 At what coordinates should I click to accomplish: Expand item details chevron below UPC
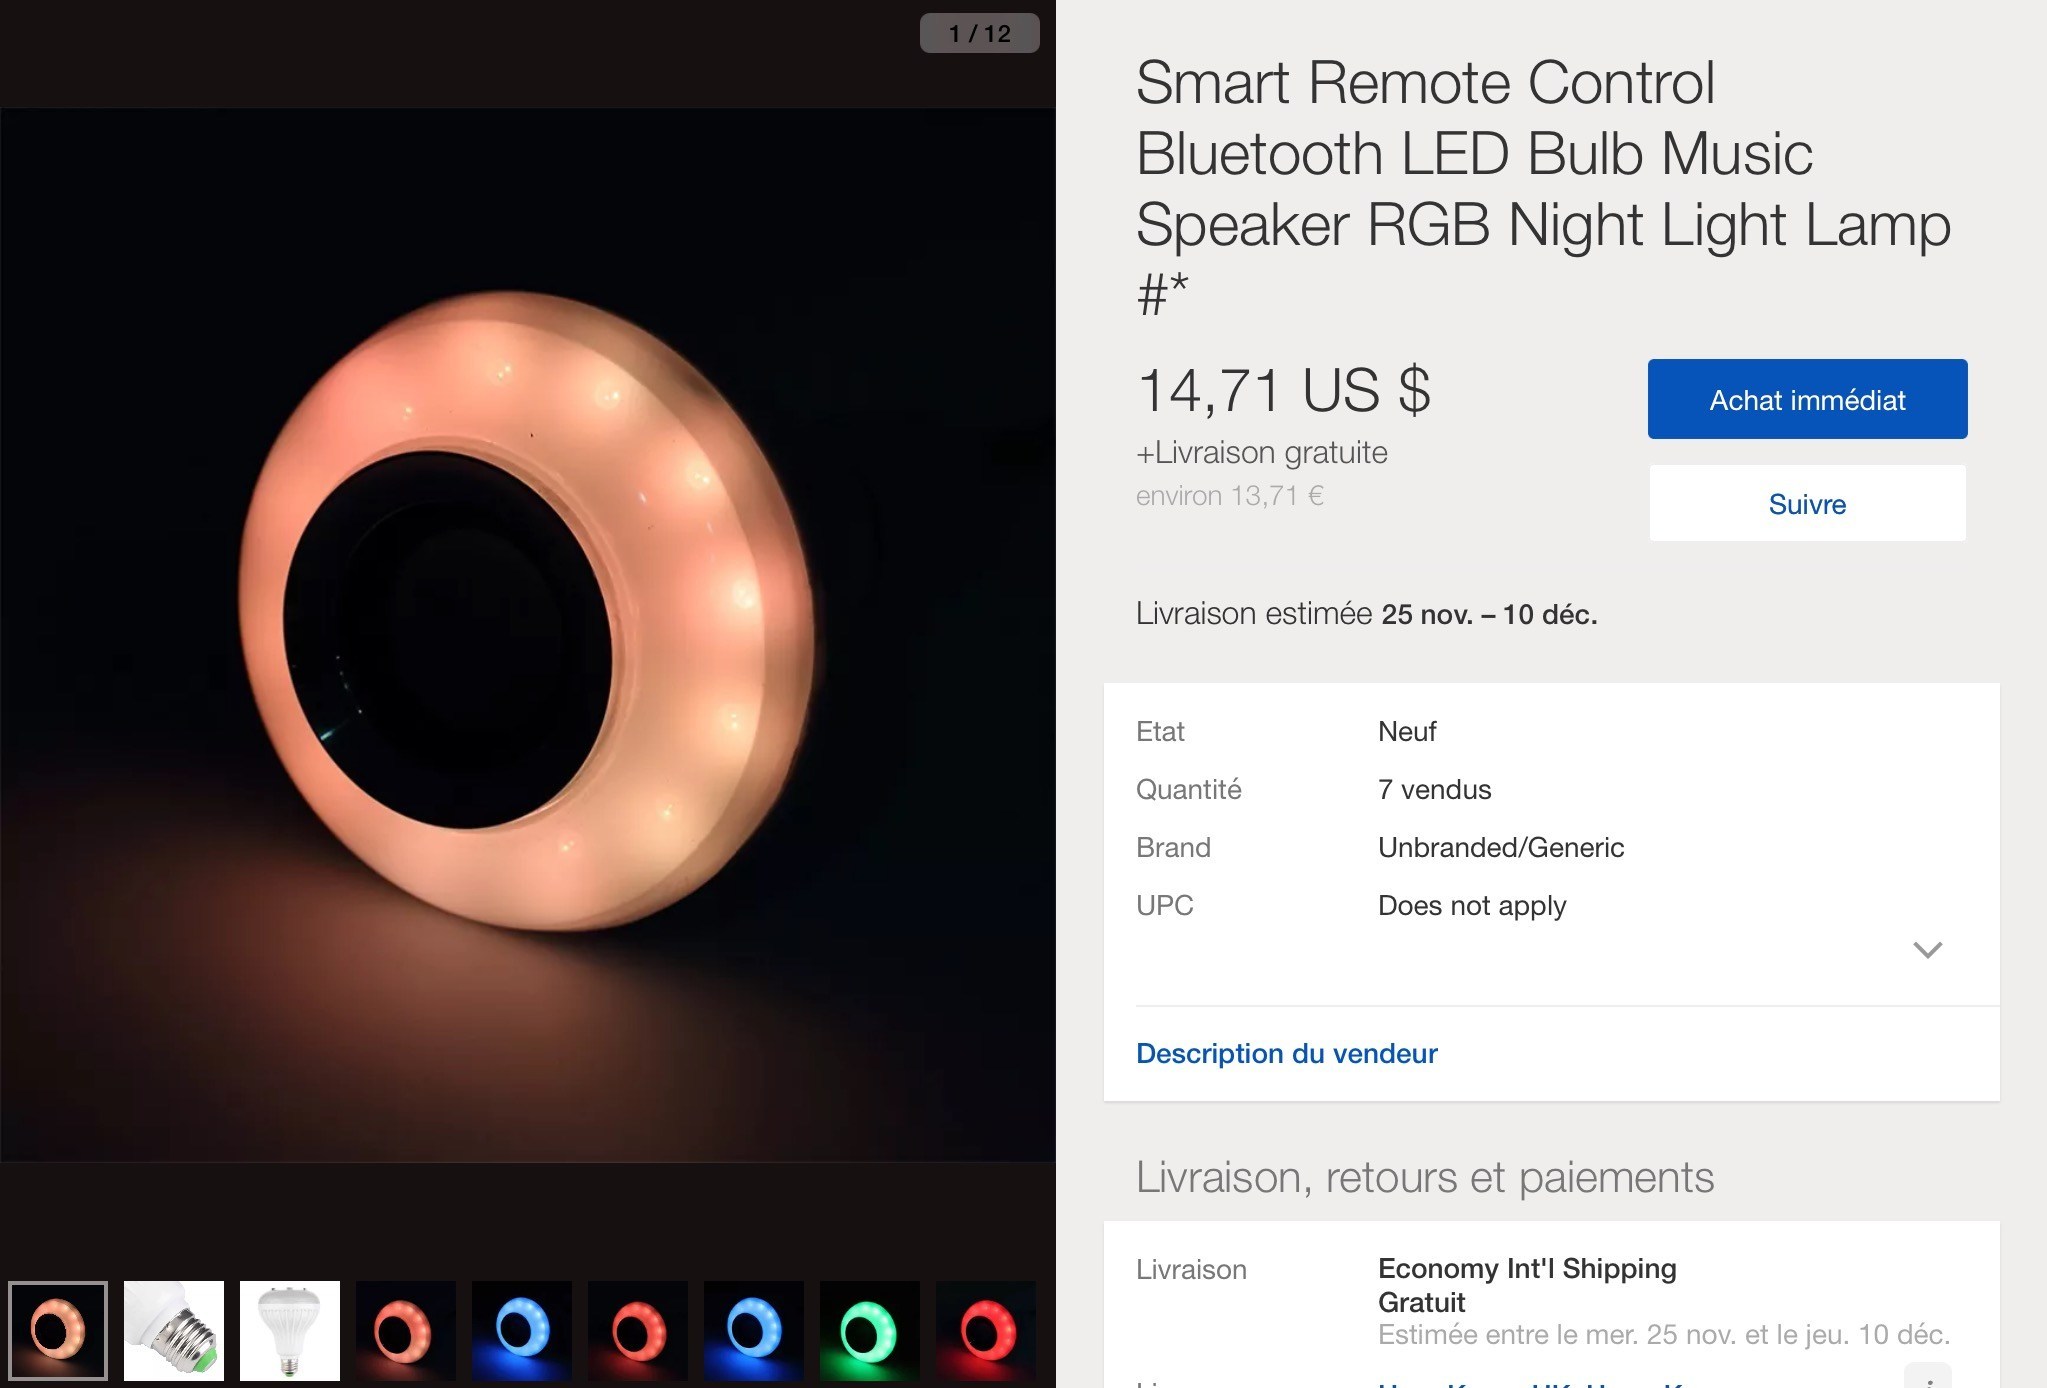tap(1927, 950)
